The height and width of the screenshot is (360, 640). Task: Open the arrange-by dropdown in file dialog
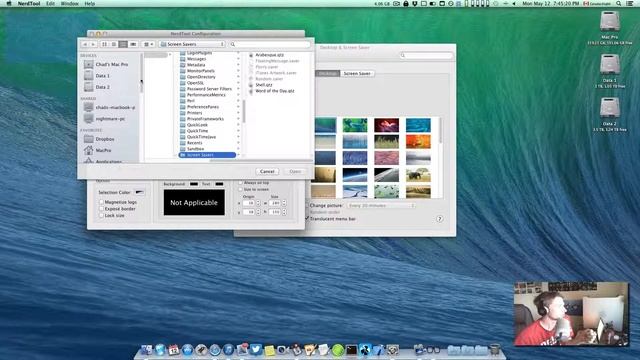(x=149, y=44)
